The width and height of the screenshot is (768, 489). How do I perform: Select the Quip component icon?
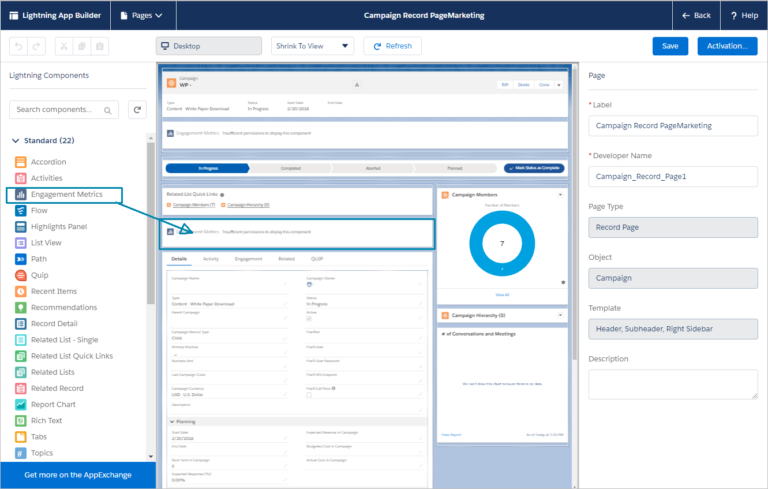[21, 275]
